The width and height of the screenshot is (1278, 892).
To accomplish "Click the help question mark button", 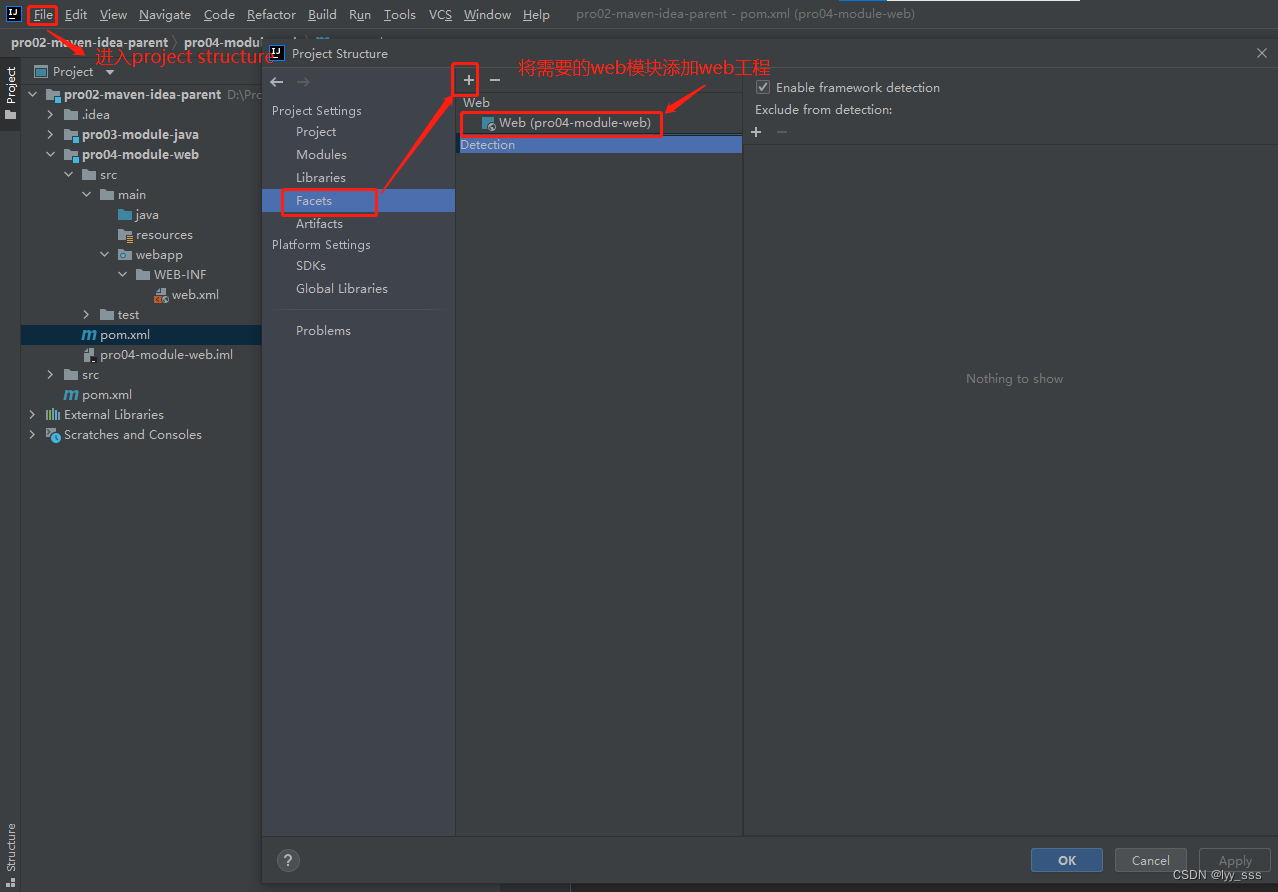I will click(288, 860).
